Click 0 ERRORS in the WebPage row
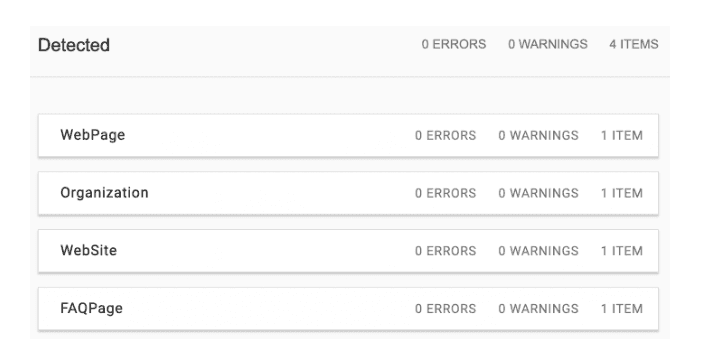716x362 pixels. click(x=446, y=136)
